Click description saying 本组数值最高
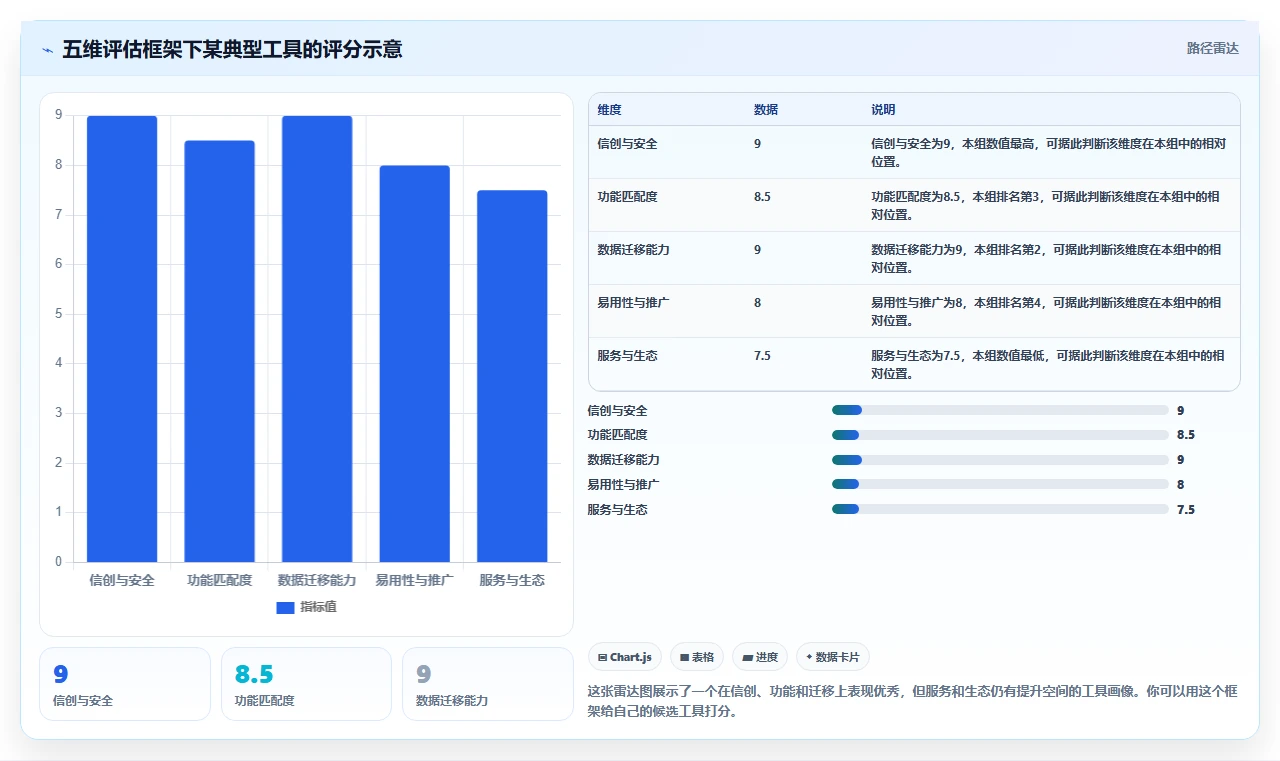 point(1048,152)
